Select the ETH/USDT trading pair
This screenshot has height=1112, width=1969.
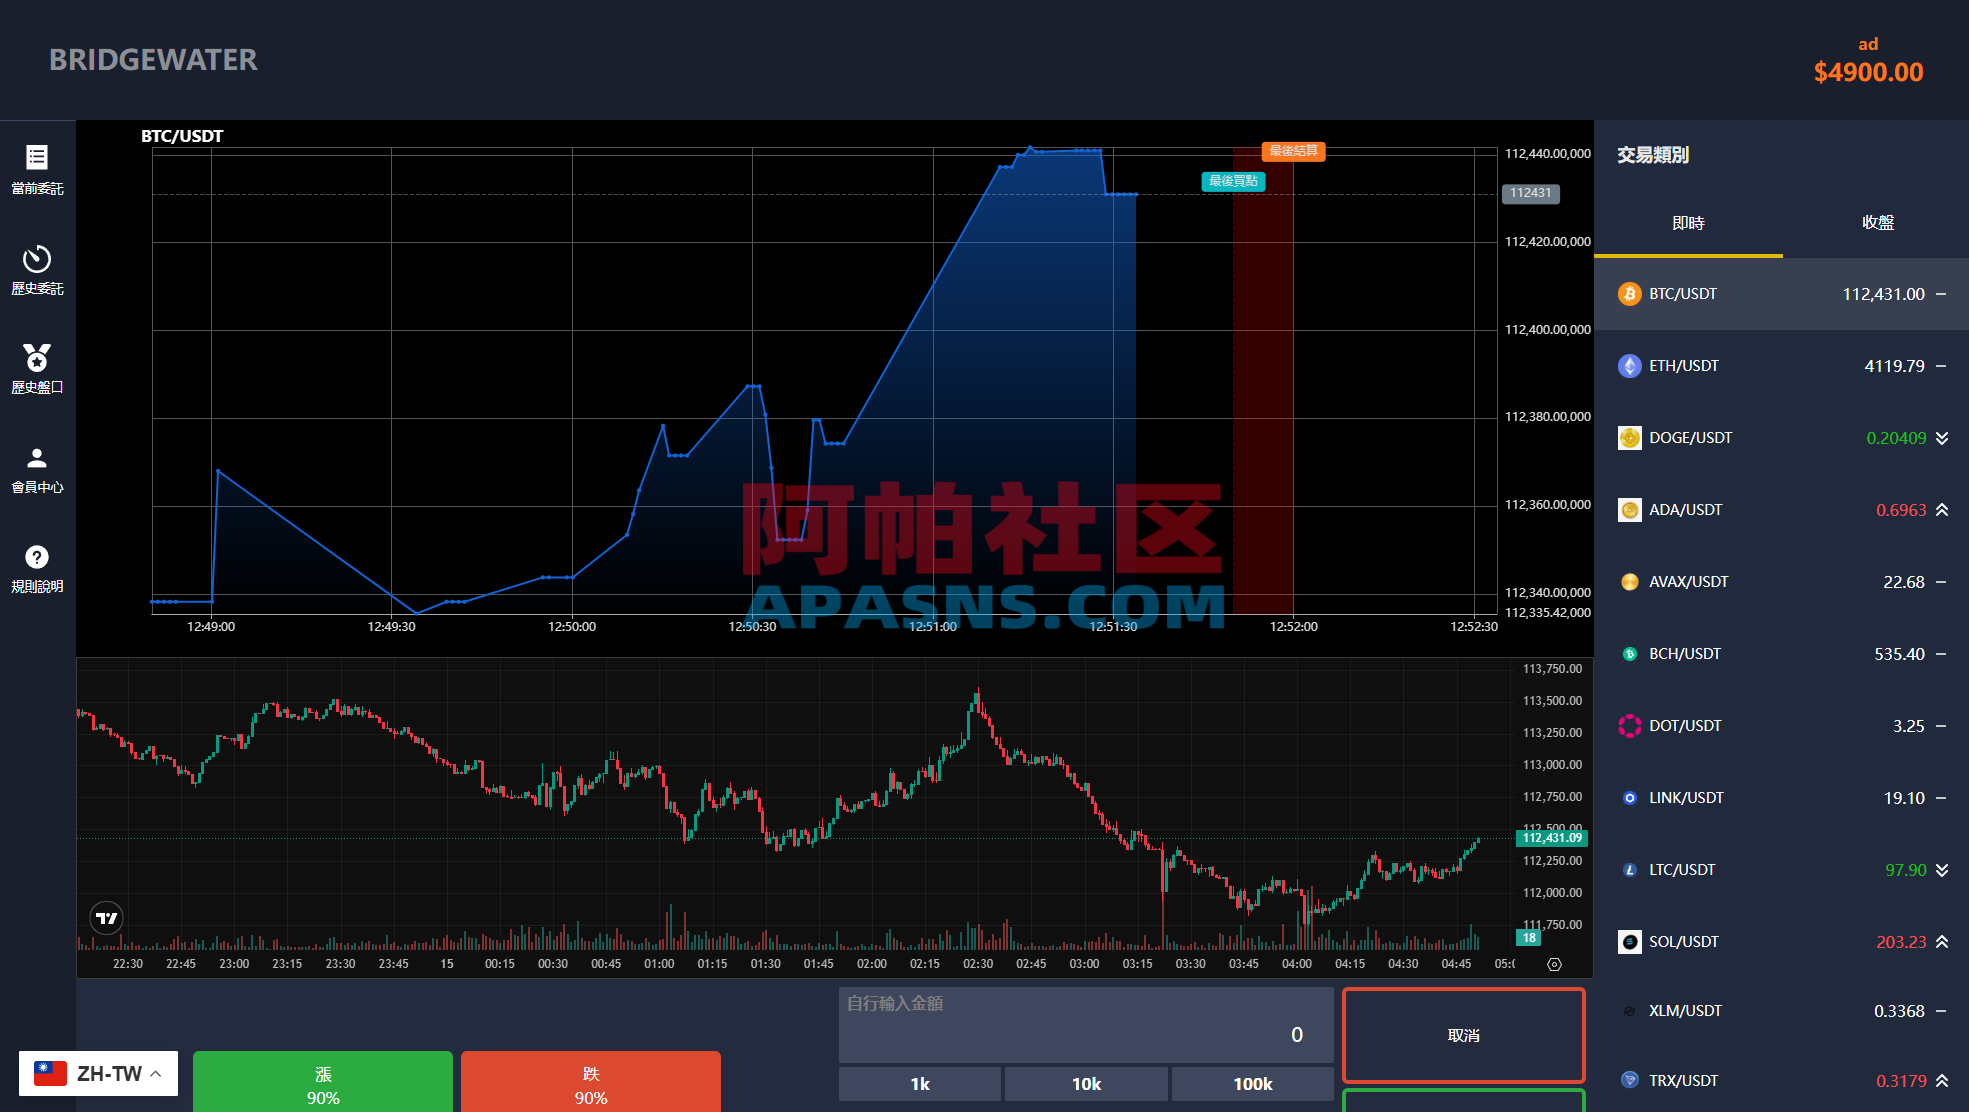tap(1780, 365)
